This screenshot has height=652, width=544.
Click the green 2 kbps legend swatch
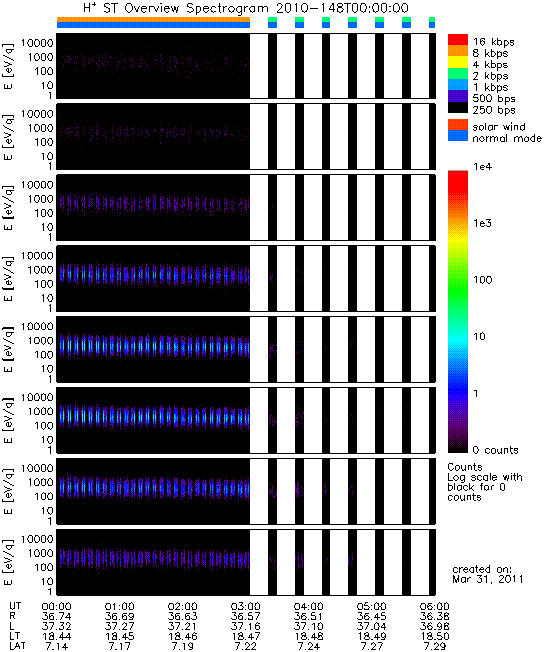(458, 73)
